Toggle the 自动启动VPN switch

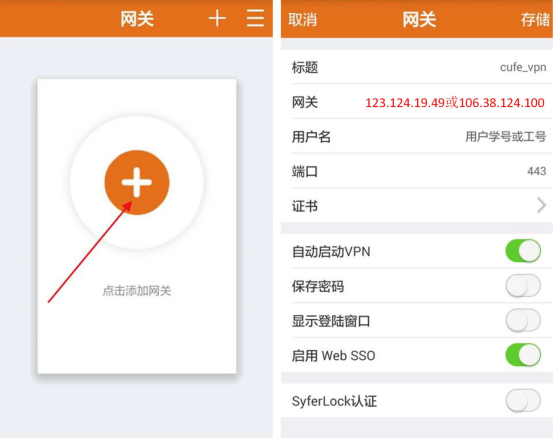pos(523,251)
